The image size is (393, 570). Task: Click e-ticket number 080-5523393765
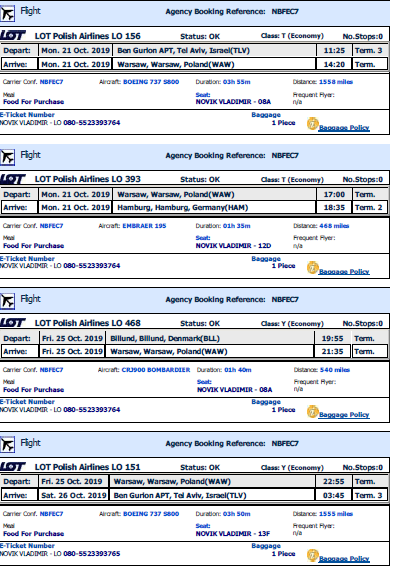click(x=92, y=554)
